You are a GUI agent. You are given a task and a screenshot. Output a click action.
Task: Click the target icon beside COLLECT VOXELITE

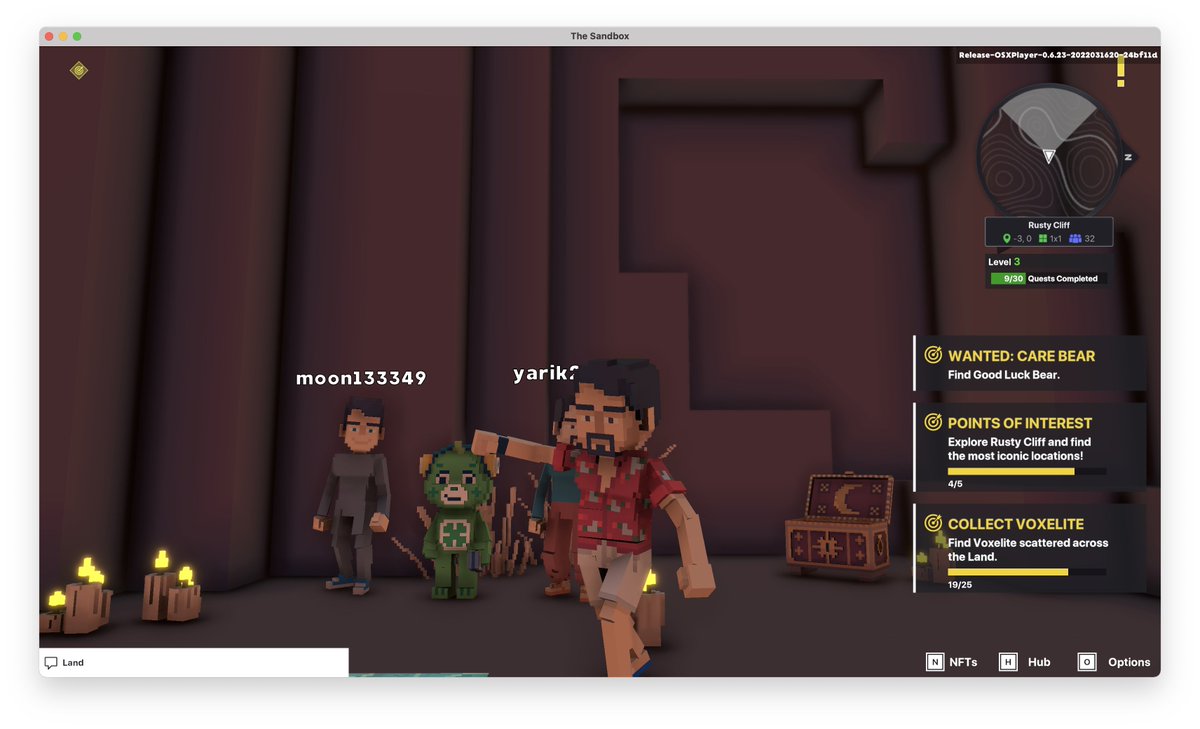pos(933,523)
